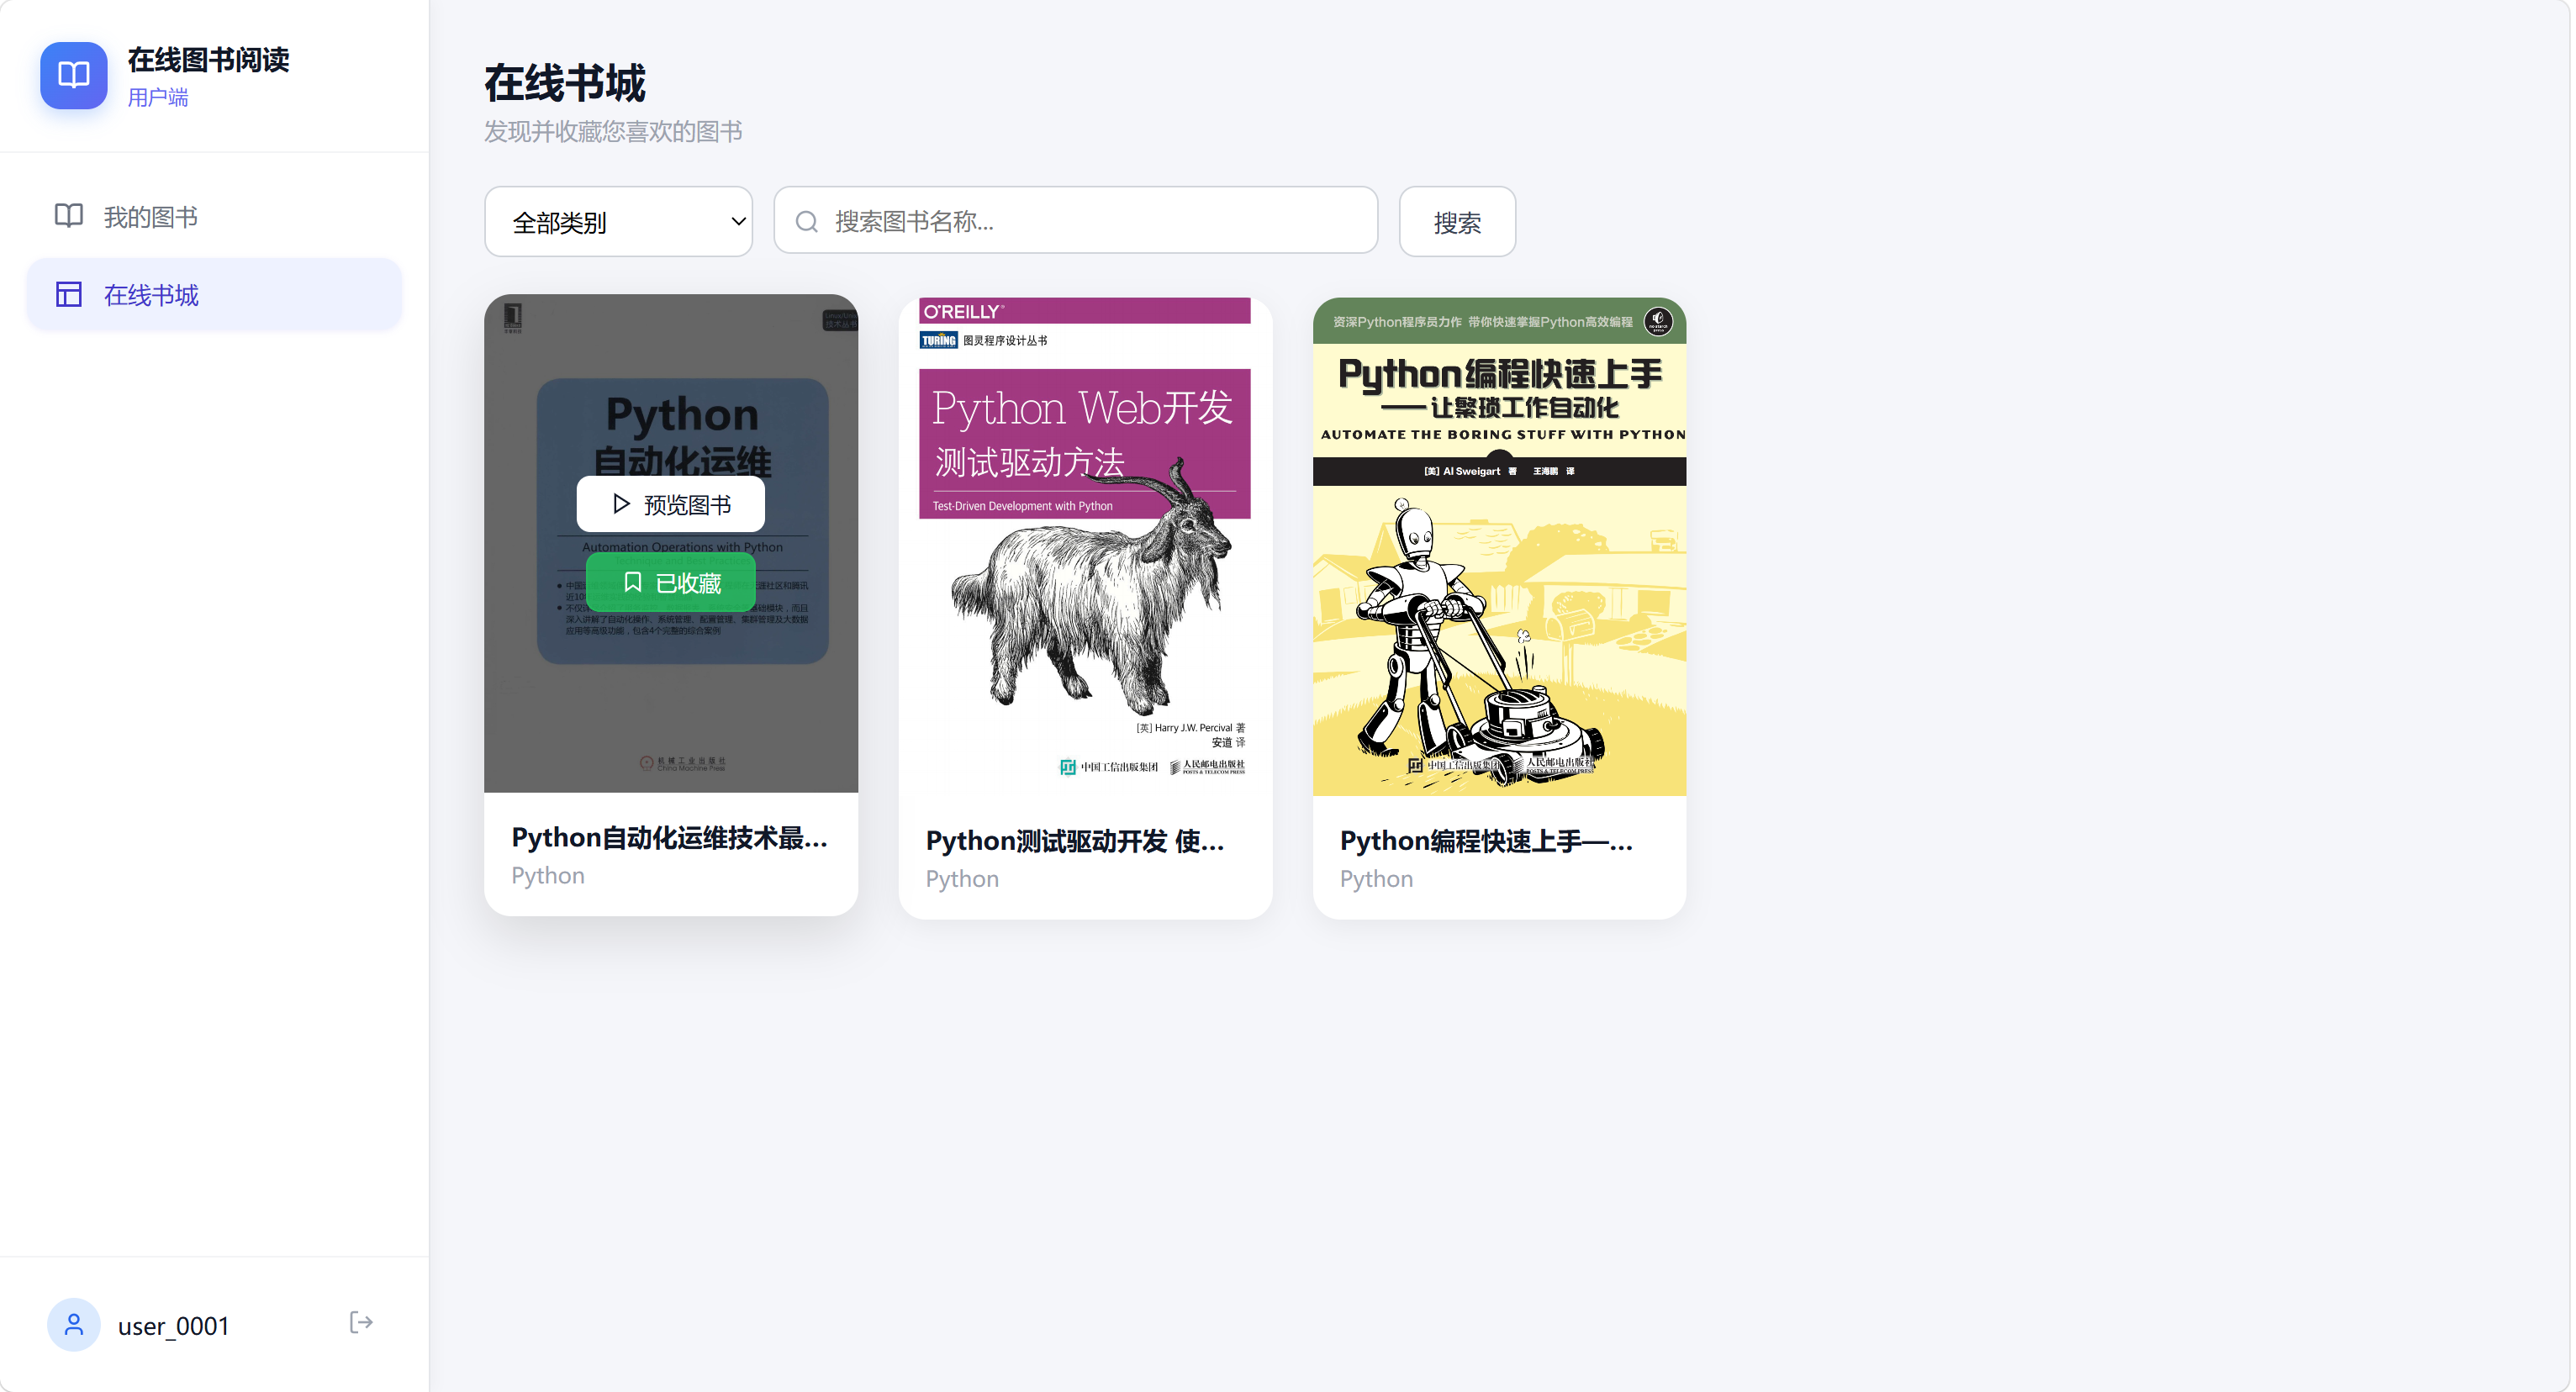Open 我的图书 in the sidebar
The image size is (2576, 1392).
tap(214, 216)
